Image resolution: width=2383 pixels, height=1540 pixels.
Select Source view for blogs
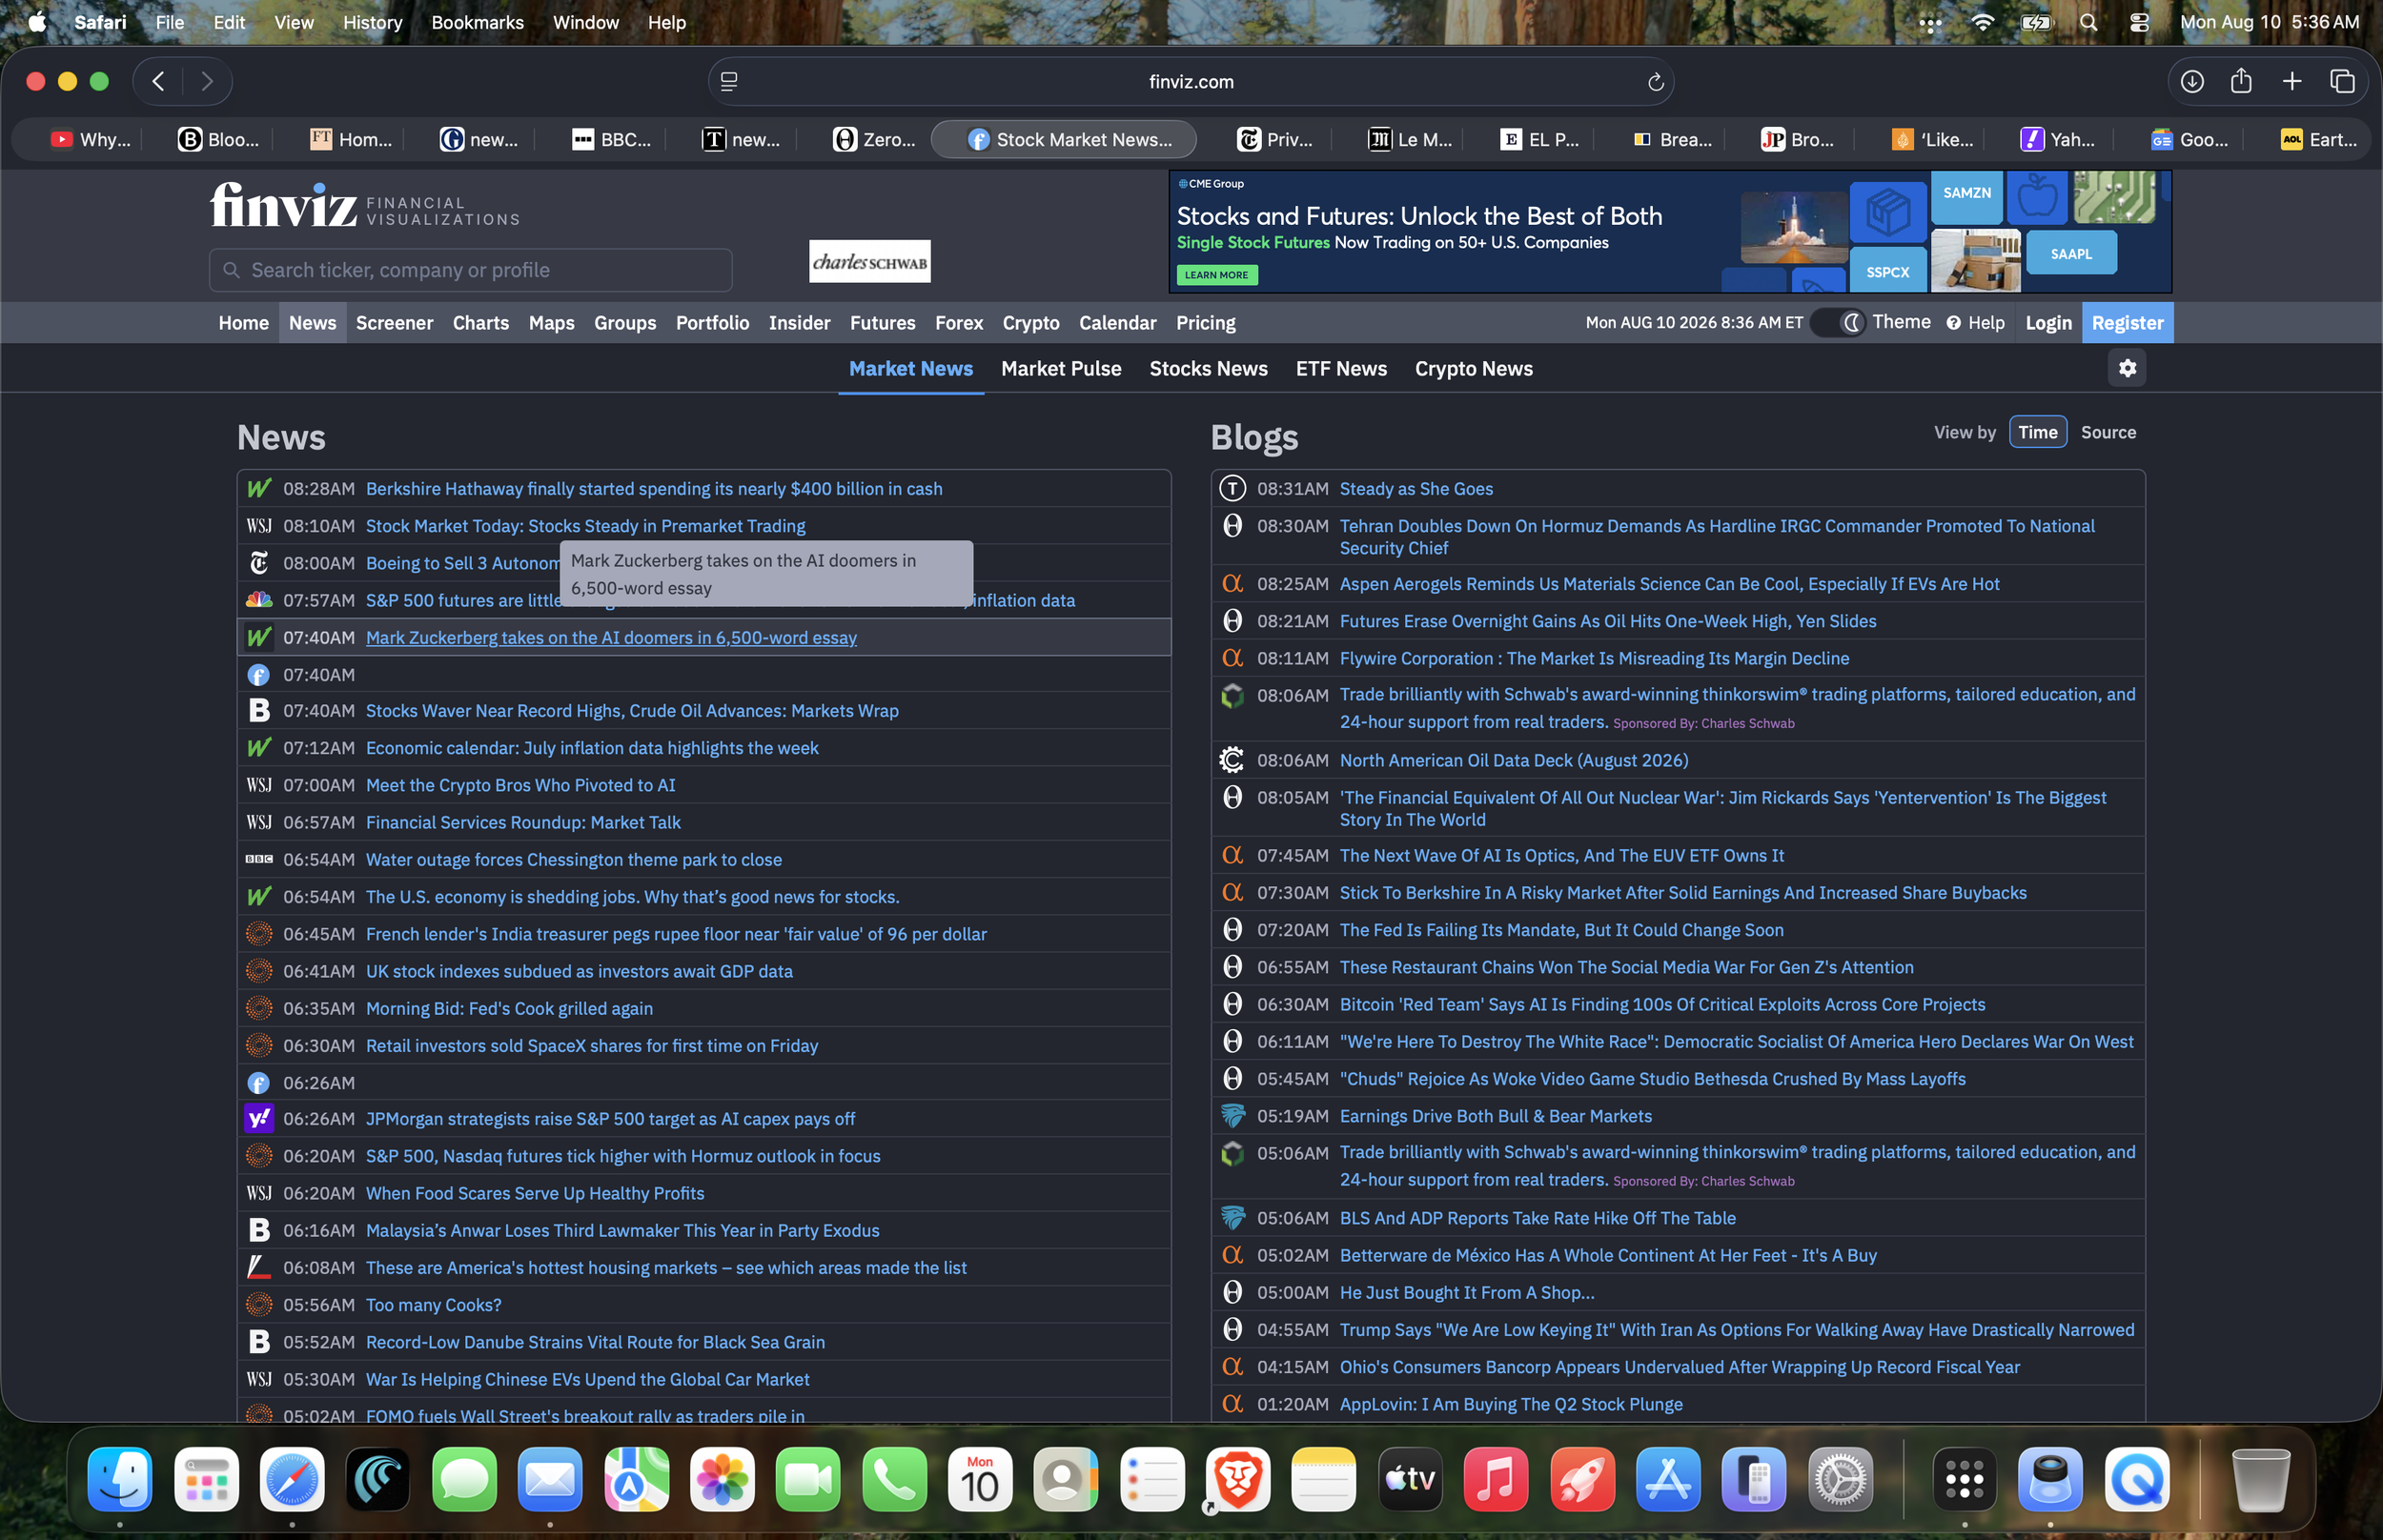[2108, 432]
